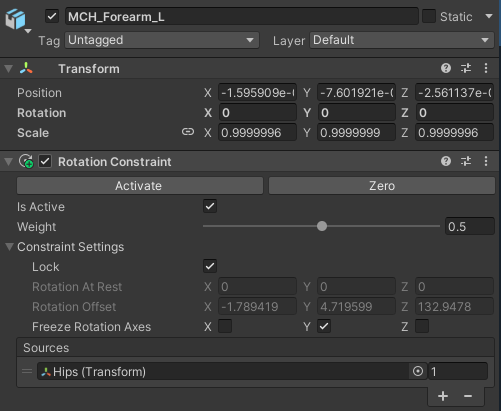Image resolution: width=501 pixels, height=411 pixels.
Task: Edit Rotation Y field
Action: [x=356, y=113]
